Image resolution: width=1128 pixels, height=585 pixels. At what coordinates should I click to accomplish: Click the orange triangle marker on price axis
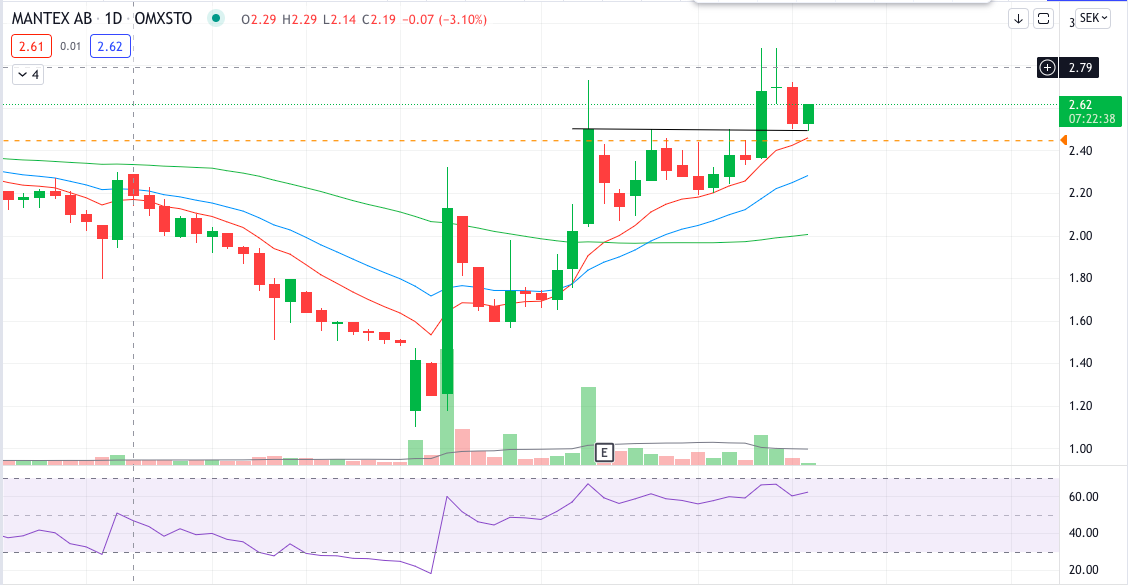tap(1064, 140)
